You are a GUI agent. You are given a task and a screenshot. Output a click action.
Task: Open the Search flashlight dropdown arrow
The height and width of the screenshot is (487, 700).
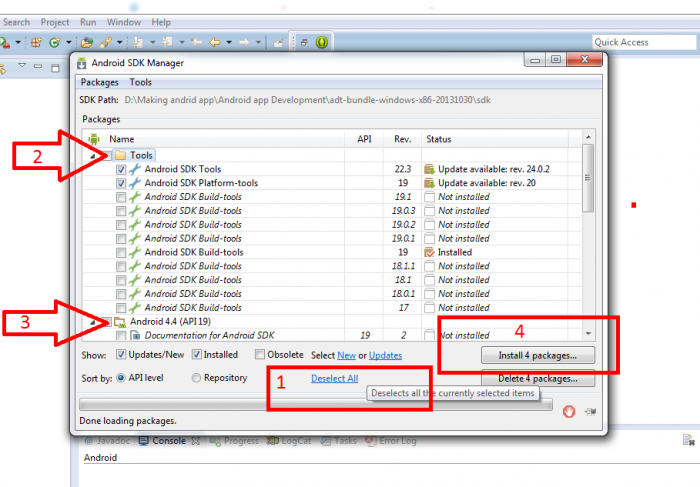point(119,42)
